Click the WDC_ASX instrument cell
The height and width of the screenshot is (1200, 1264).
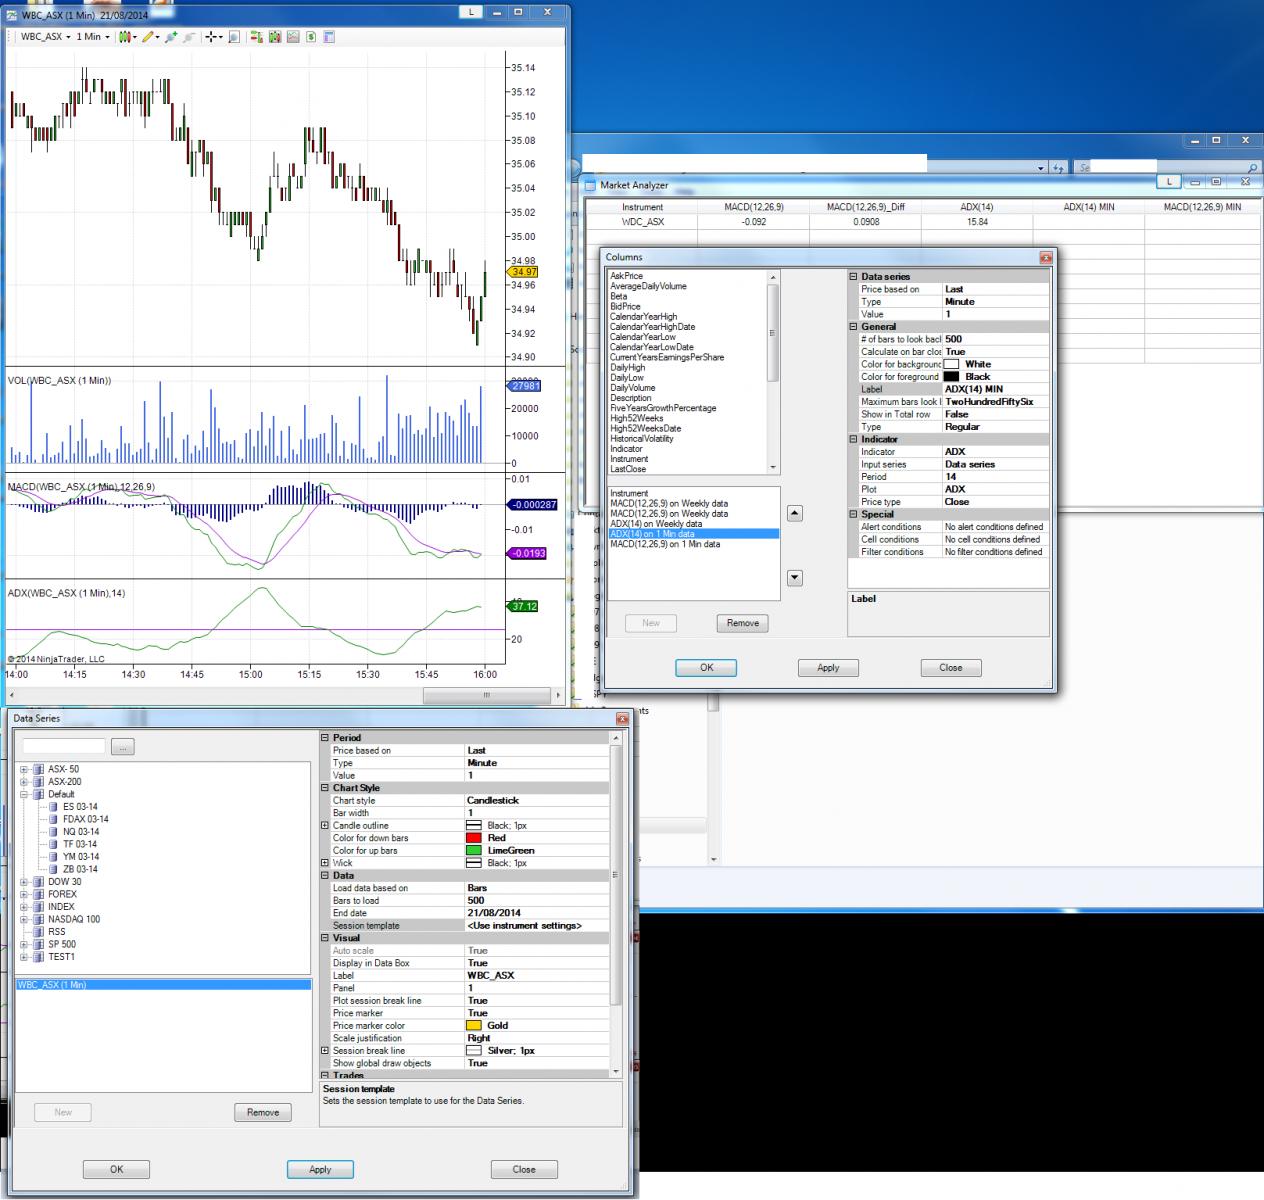point(642,222)
